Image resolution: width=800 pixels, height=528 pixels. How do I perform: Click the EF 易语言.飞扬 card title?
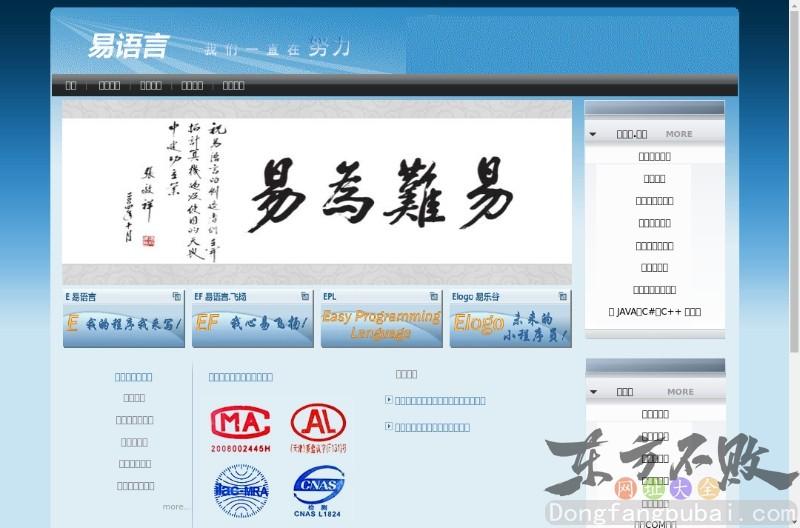[220, 297]
